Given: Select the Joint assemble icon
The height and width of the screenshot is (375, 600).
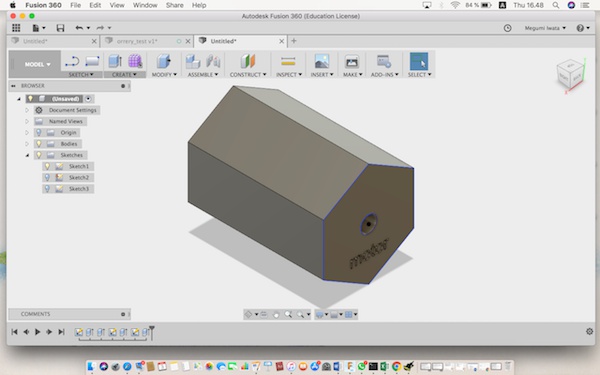Looking at the screenshot, I should click(x=213, y=61).
